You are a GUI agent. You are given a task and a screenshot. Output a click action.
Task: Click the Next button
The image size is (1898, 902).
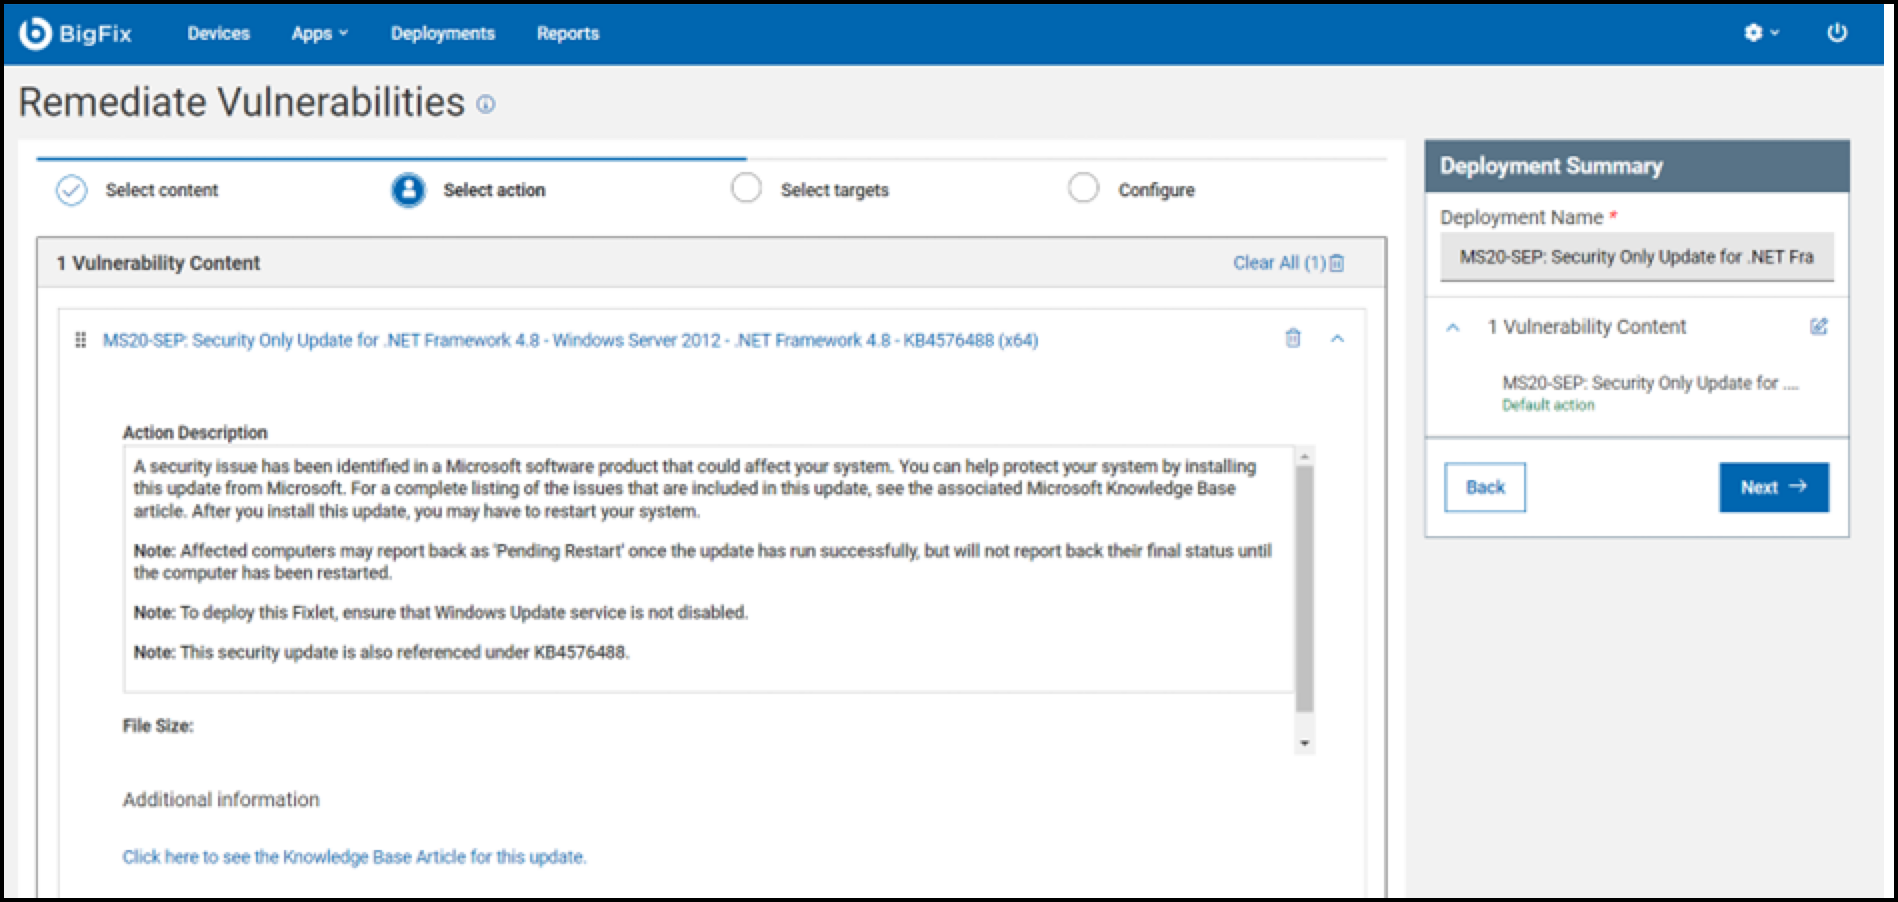1774,487
